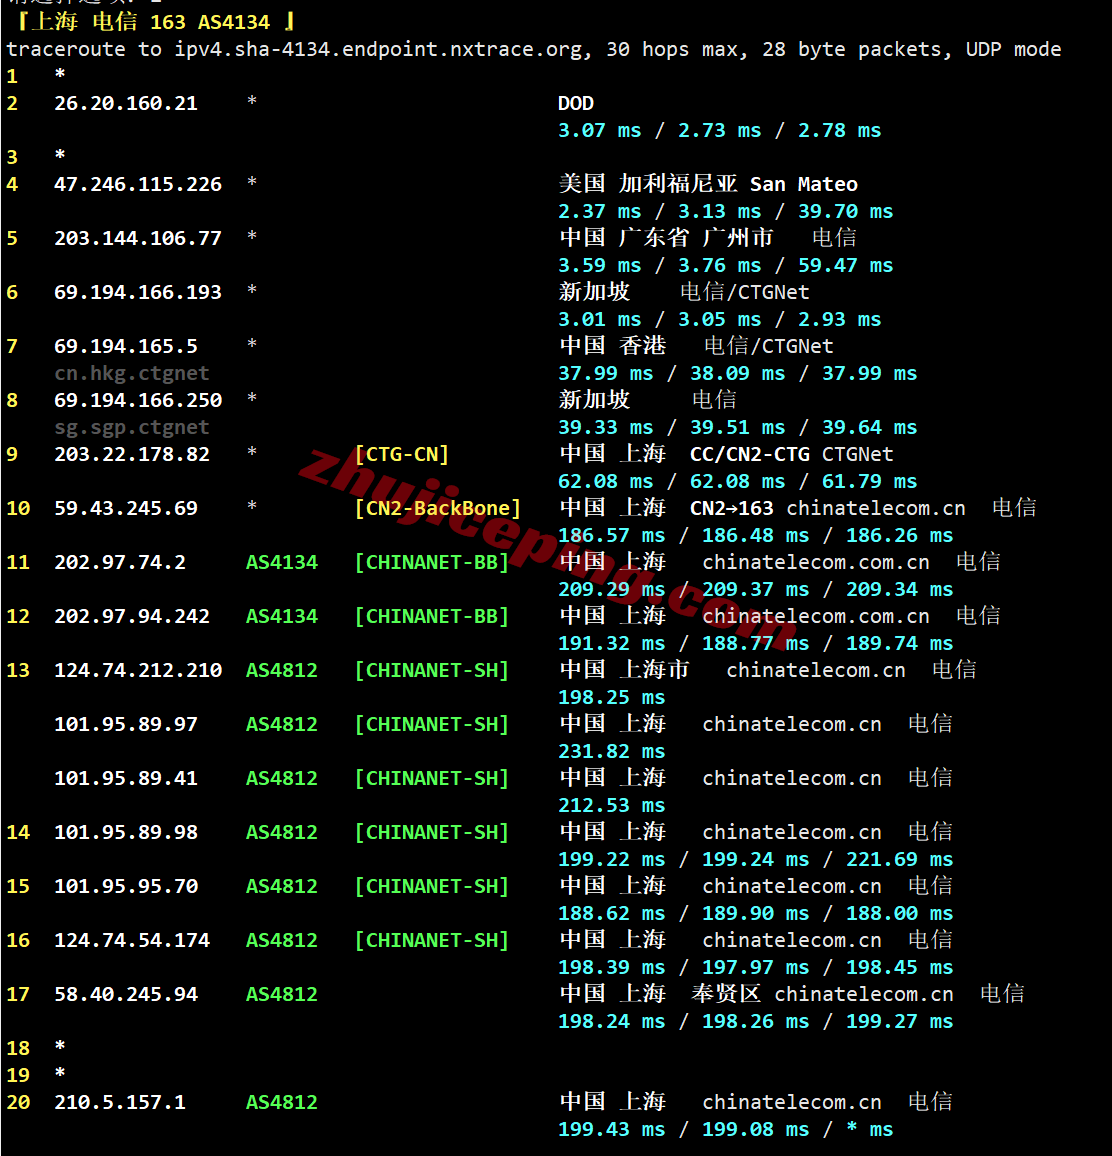Click AS4134 on hop 11 row
Image resolution: width=1112 pixels, height=1156 pixels.
click(x=282, y=563)
